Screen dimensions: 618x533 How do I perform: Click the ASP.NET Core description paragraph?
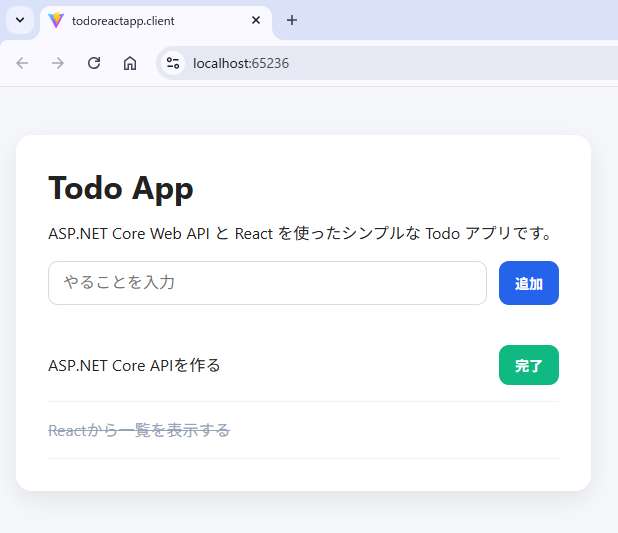(x=300, y=234)
